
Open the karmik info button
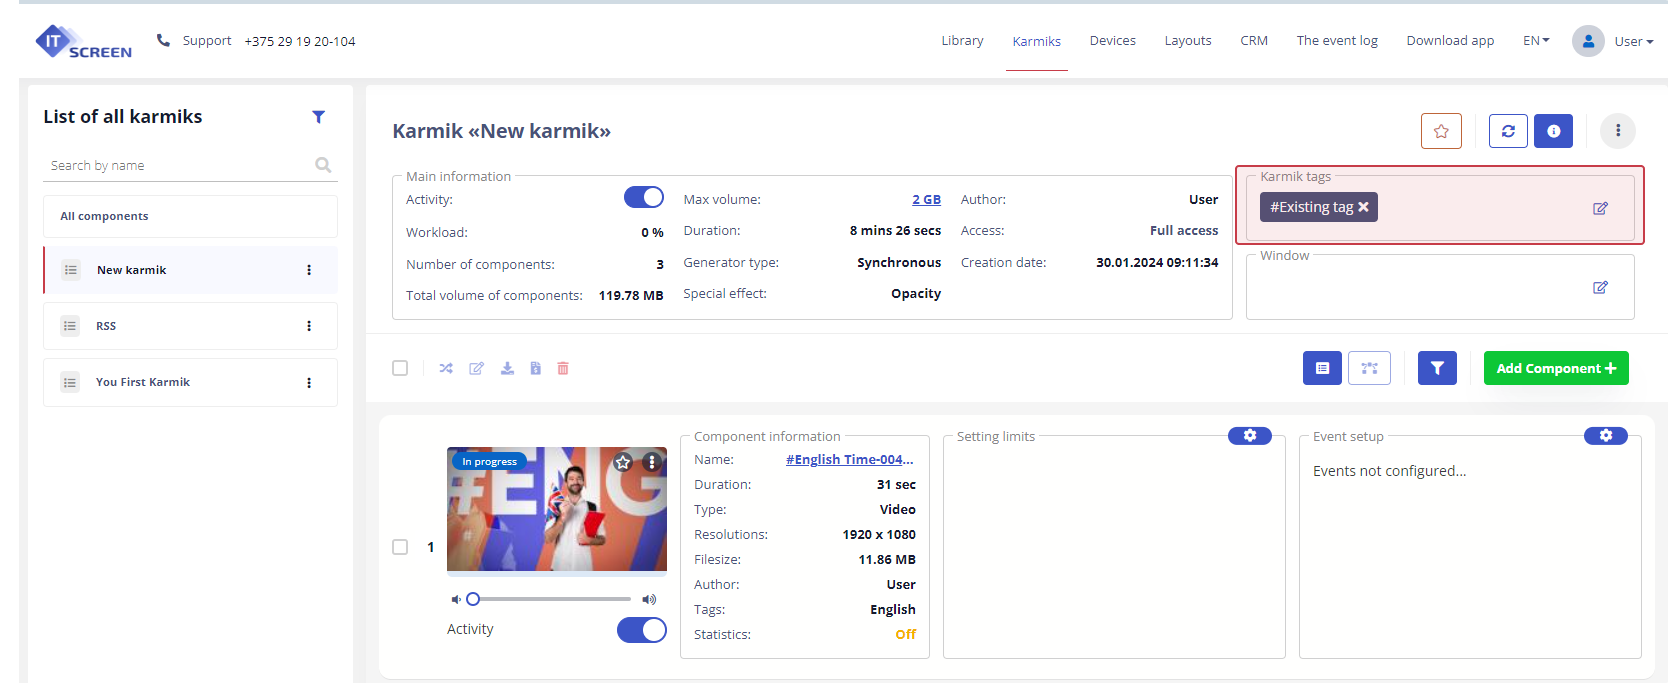(x=1553, y=131)
